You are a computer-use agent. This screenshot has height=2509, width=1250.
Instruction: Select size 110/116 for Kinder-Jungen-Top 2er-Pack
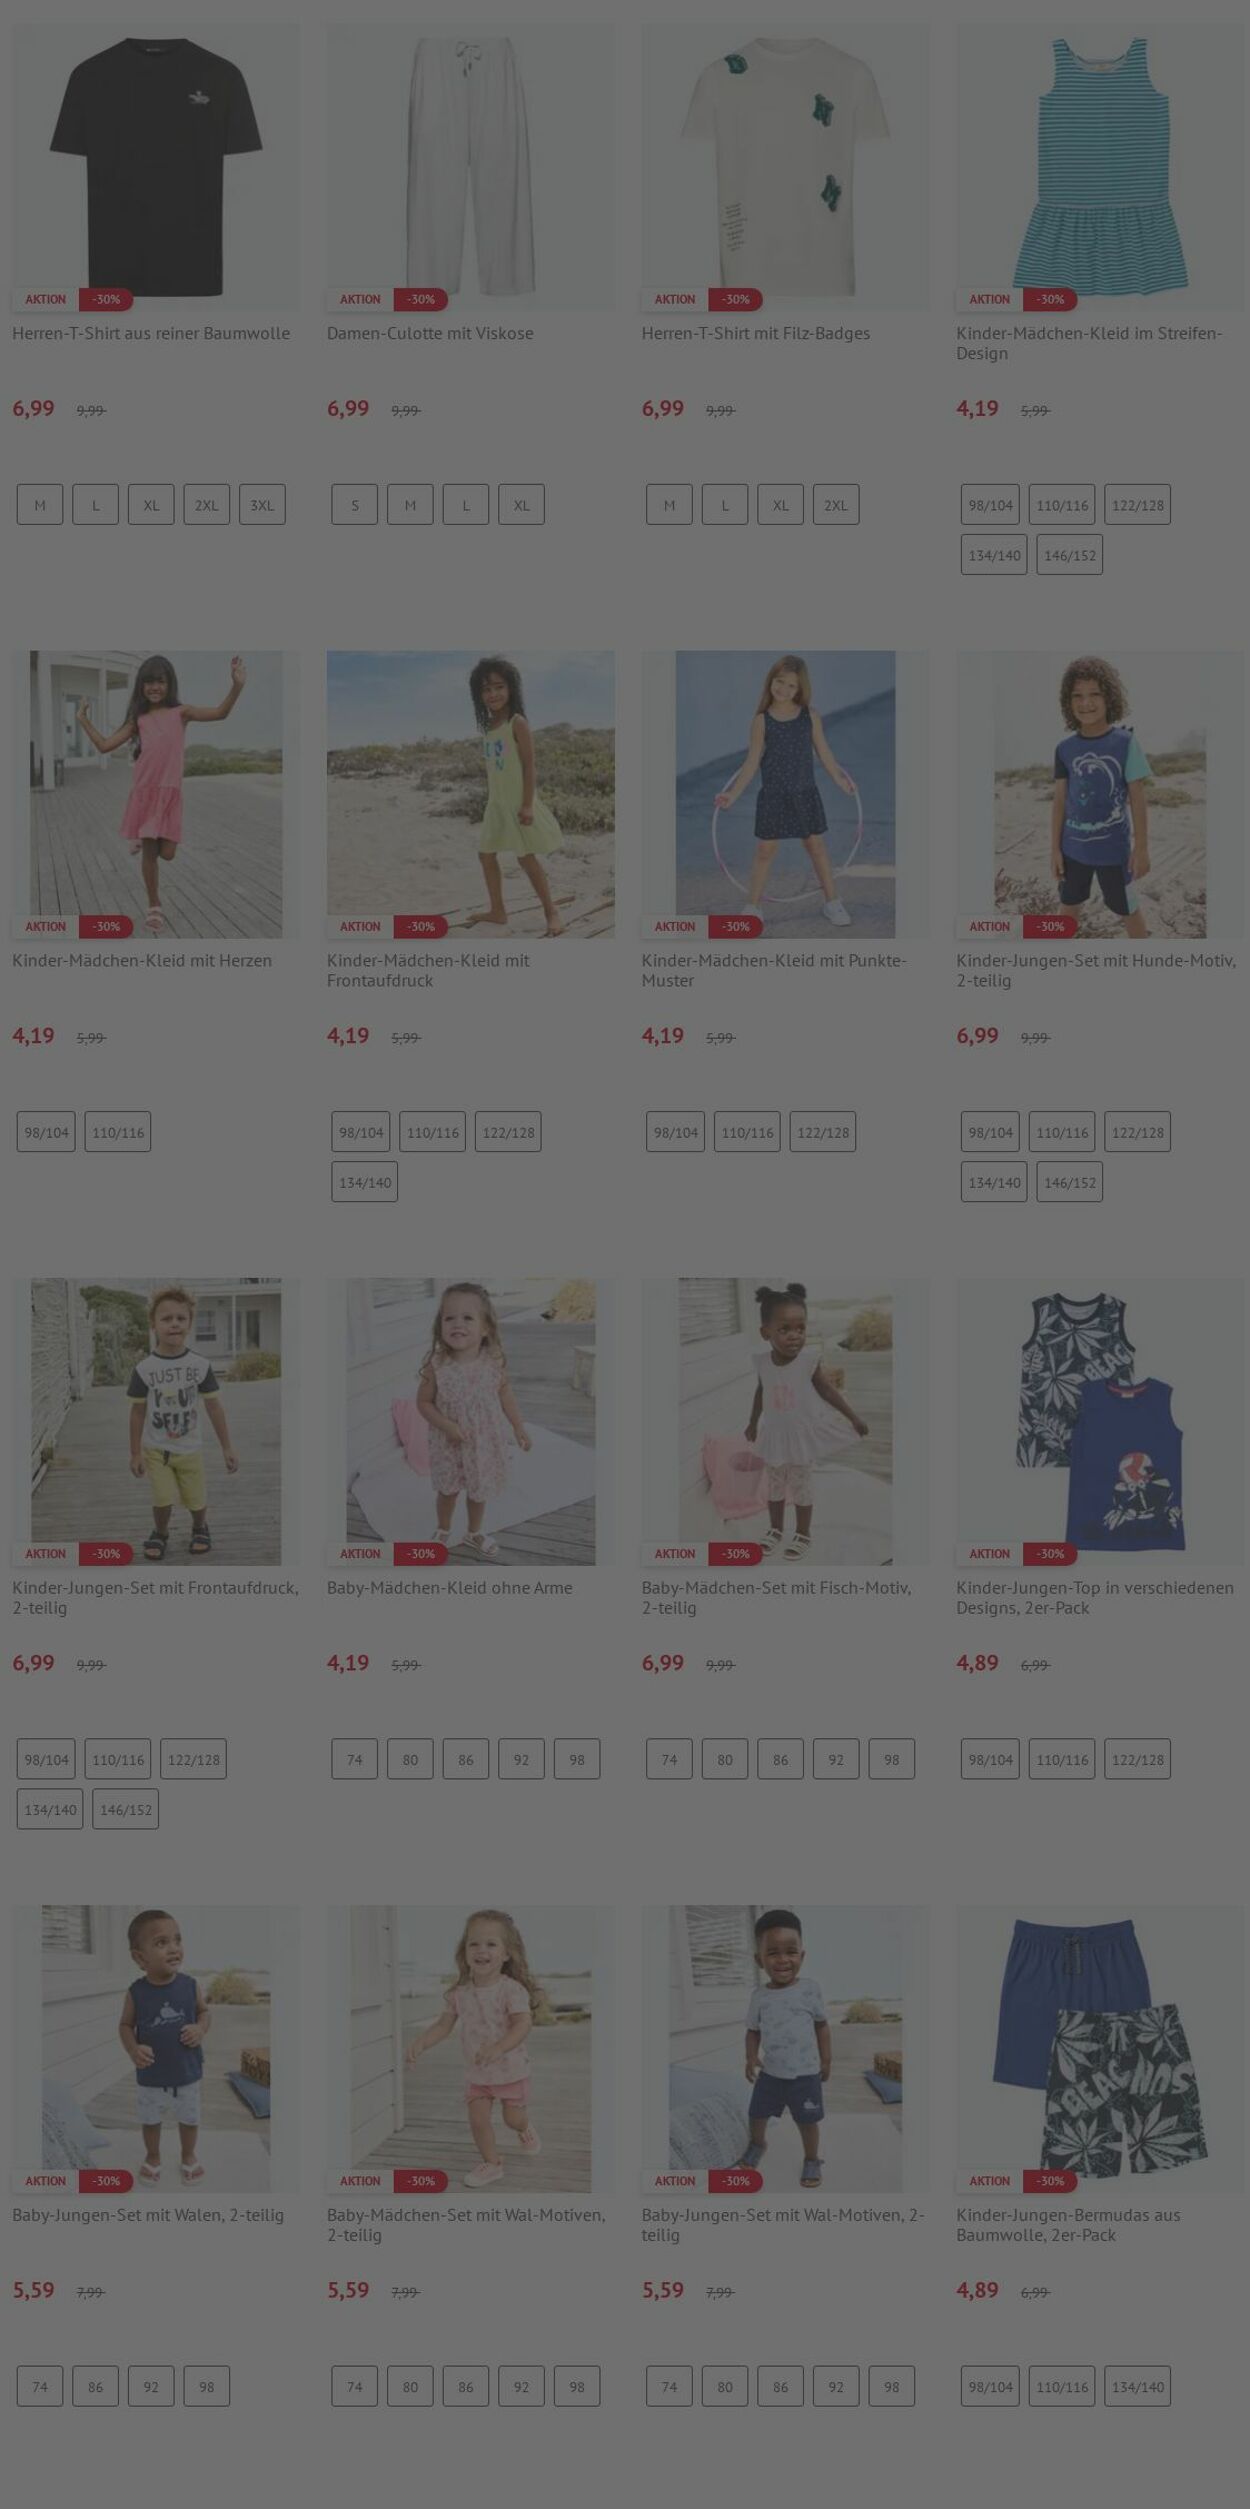pos(1061,1759)
